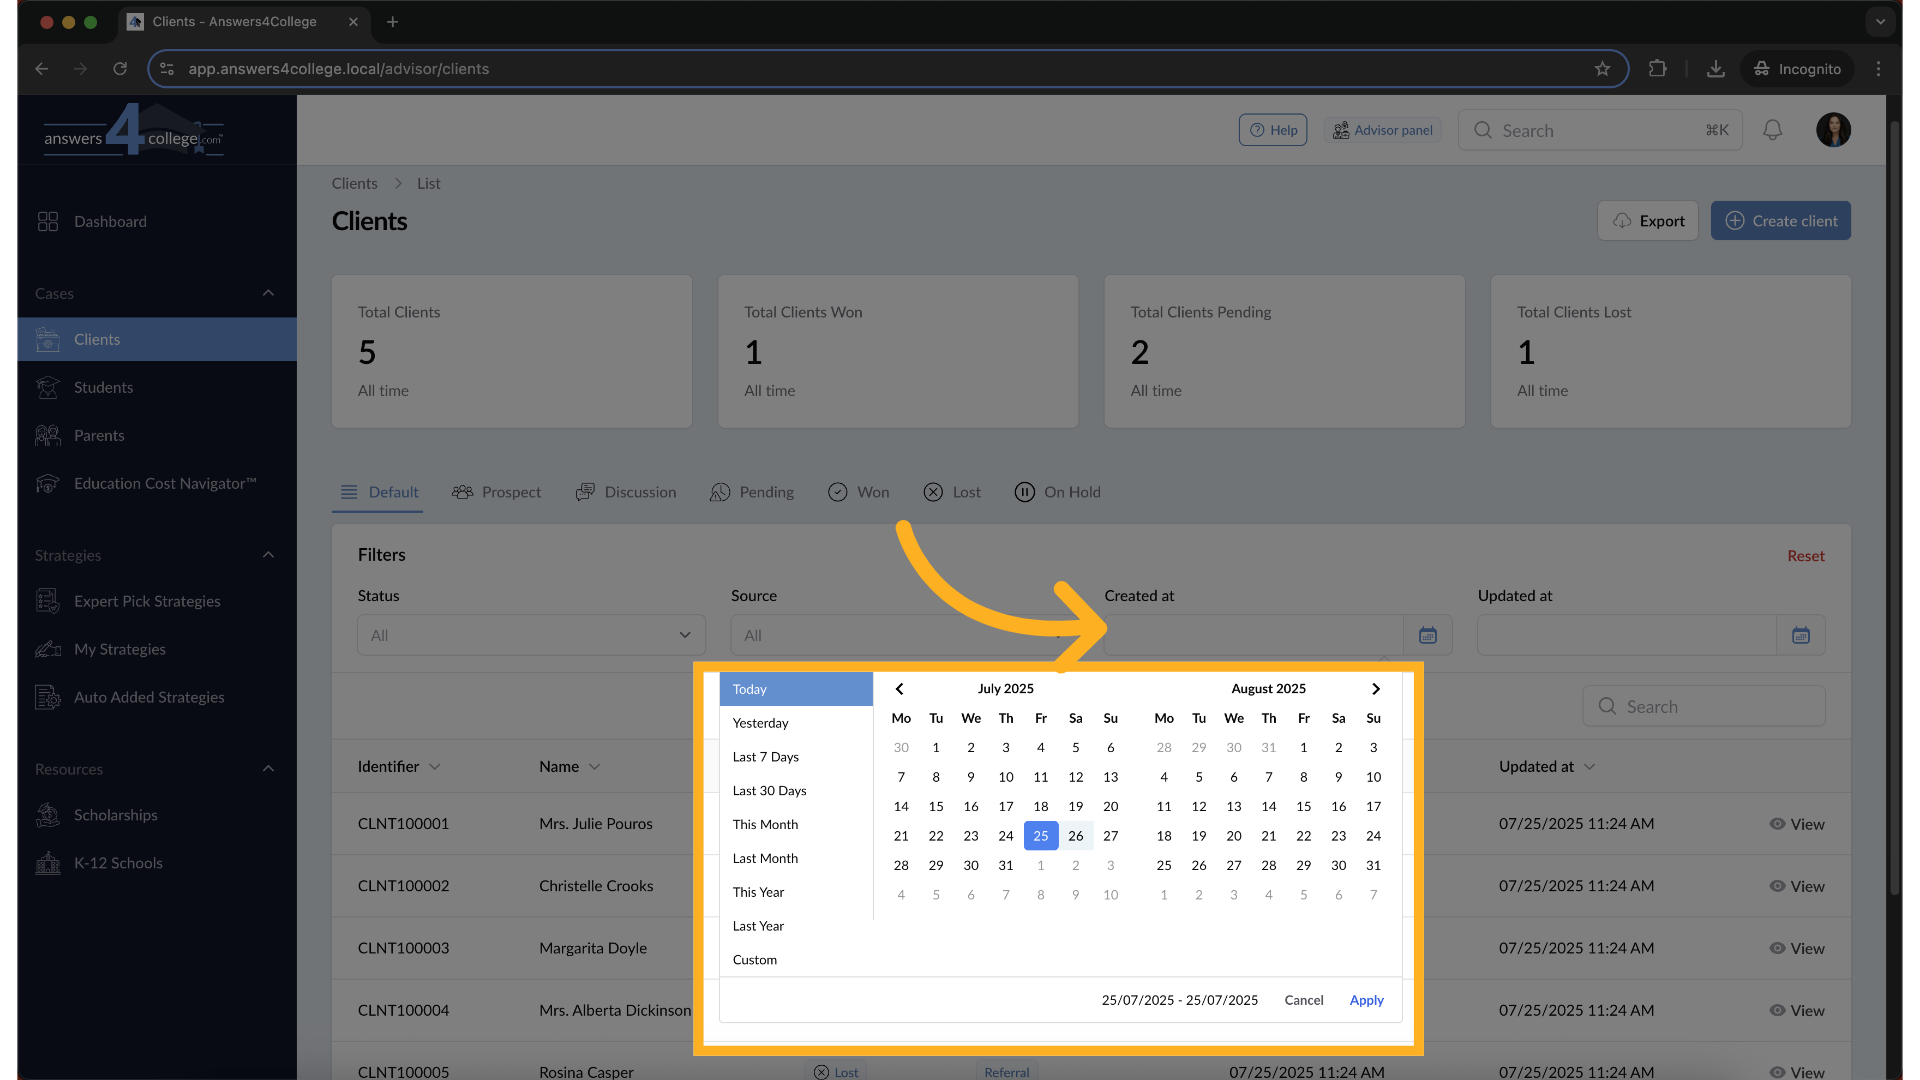Select the Students sidebar icon
The height and width of the screenshot is (1080, 1920).
point(48,388)
